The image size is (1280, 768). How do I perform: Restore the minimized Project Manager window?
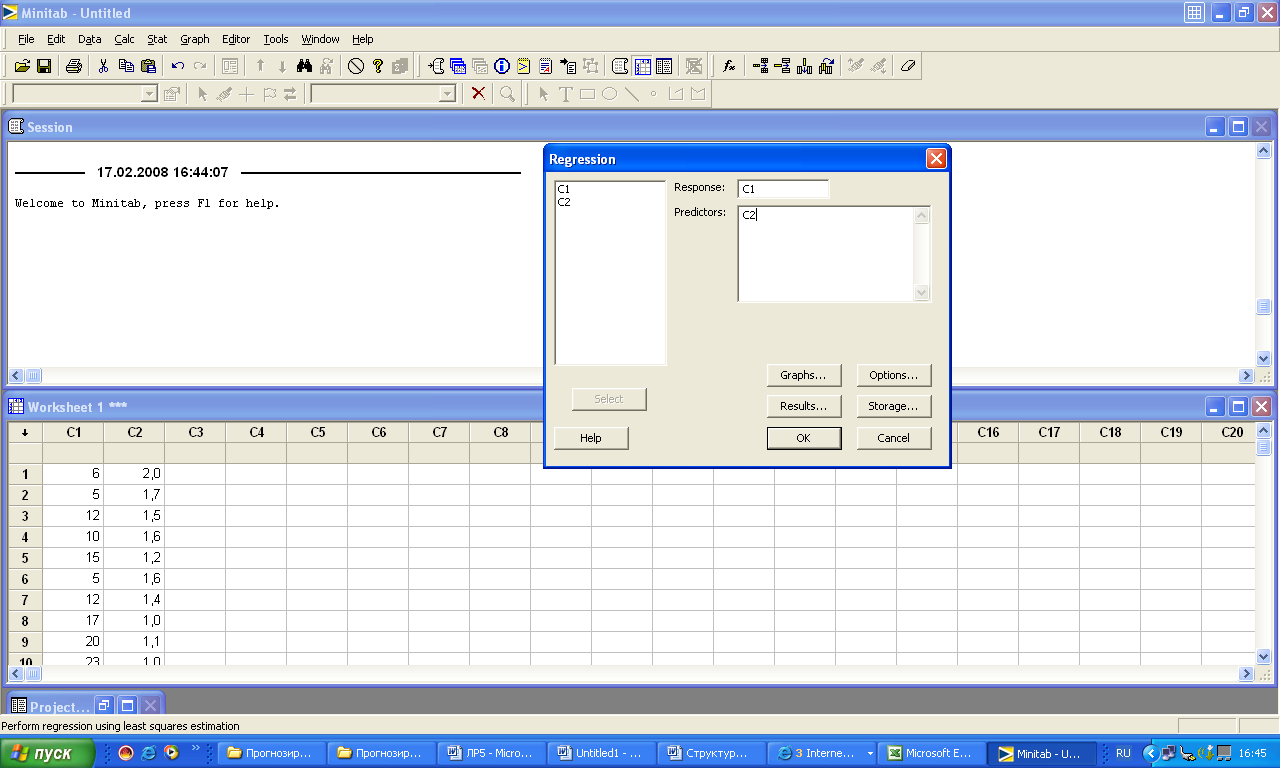tap(105, 705)
